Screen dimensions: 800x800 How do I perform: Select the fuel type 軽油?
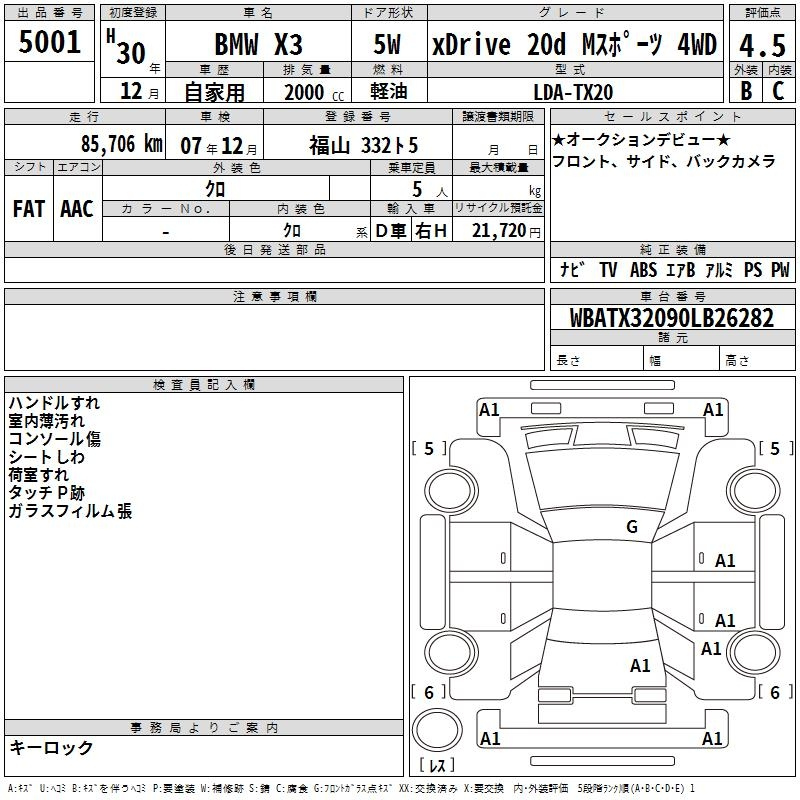[389, 91]
